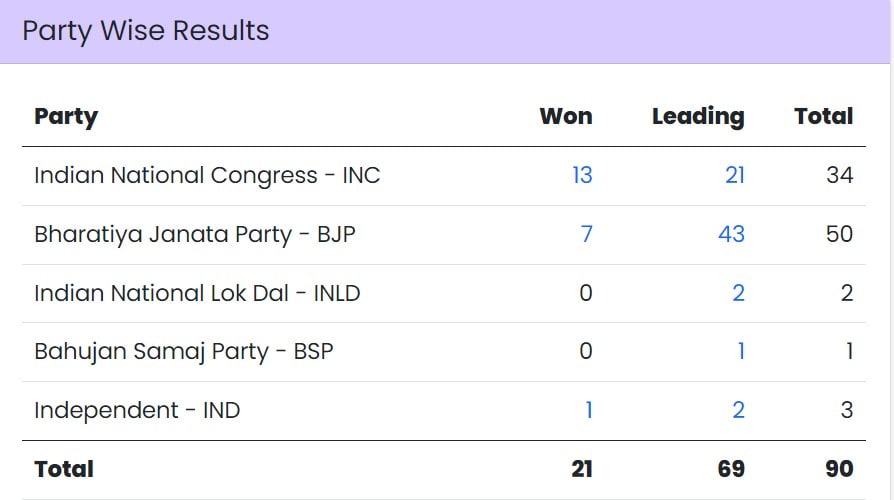Select Bahujan Samaj Party row label
The width and height of the screenshot is (894, 500).
pos(184,351)
